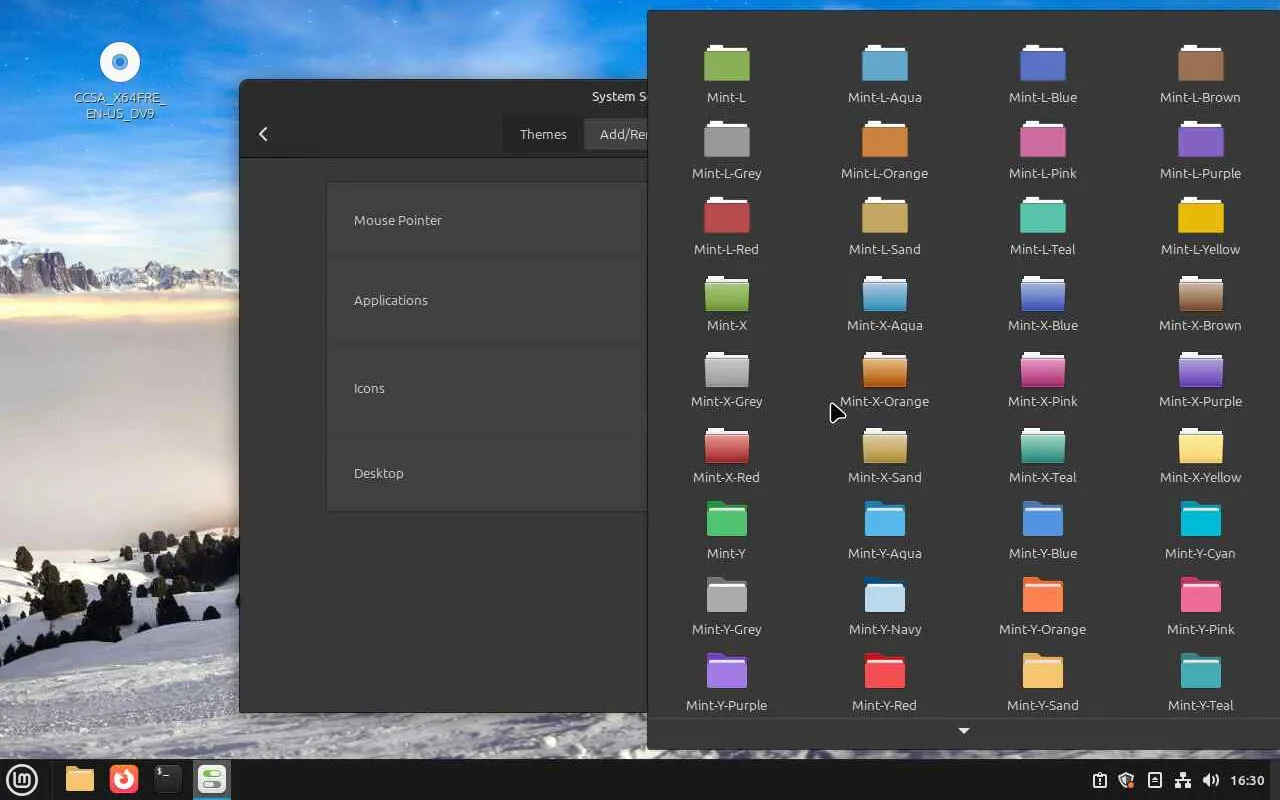1280x800 pixels.
Task: Apply the Mint-L-Purple icon theme
Action: click(x=1200, y=150)
